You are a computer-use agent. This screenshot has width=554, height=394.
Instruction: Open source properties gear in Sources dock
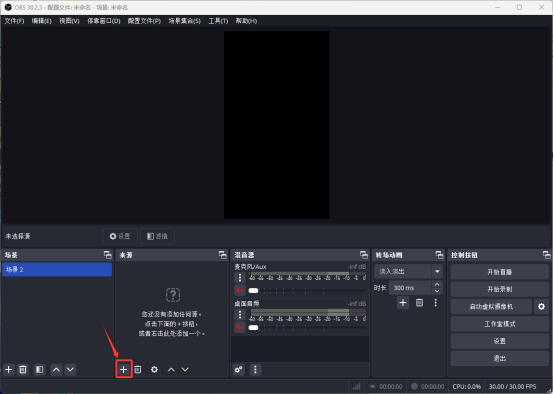(154, 370)
